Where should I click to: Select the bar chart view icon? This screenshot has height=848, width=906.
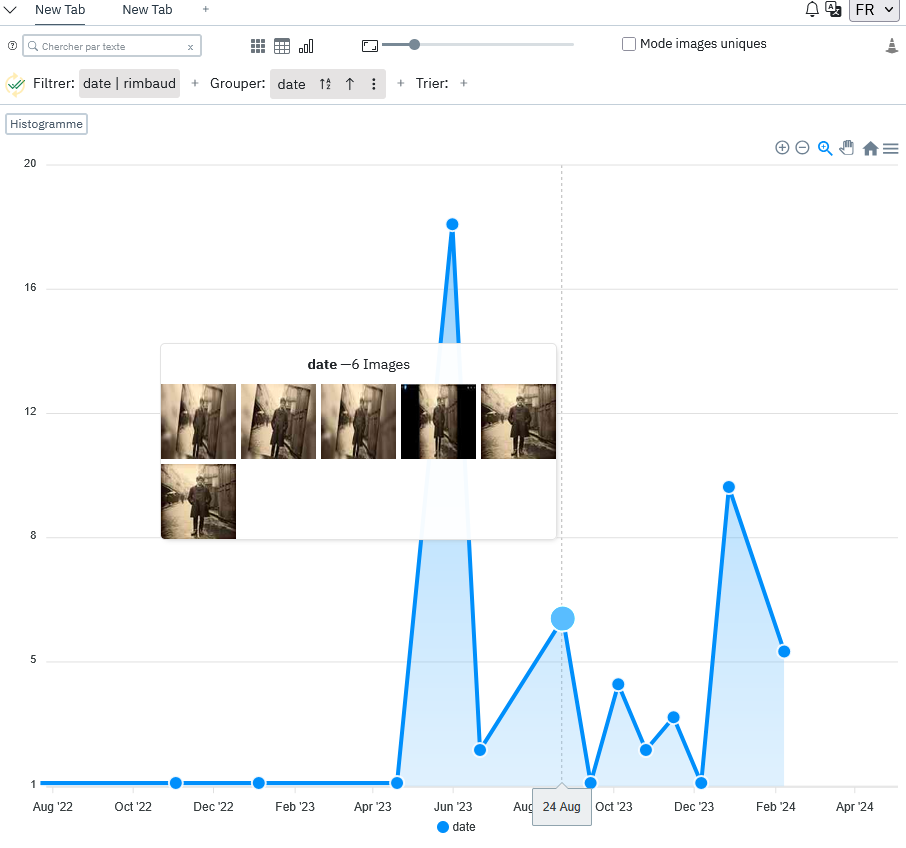pyautogui.click(x=306, y=46)
